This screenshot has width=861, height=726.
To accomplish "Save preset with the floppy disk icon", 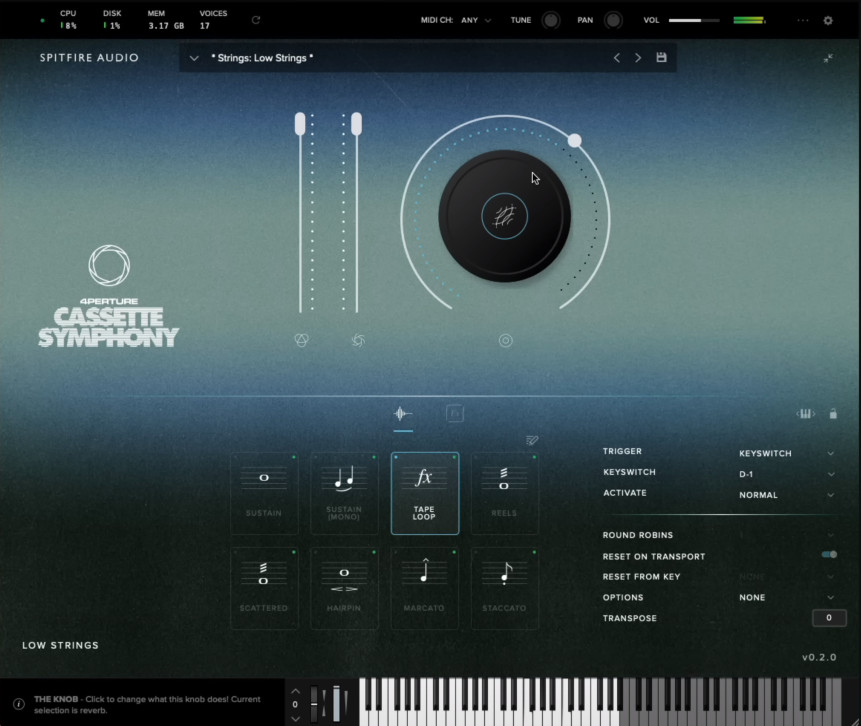I will click(661, 57).
